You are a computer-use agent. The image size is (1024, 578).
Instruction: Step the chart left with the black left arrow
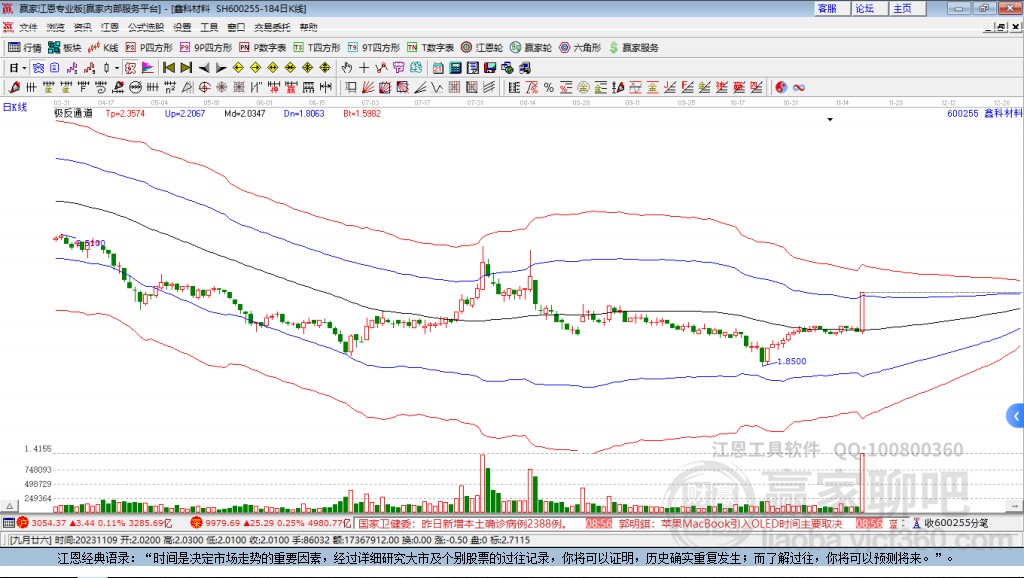[204, 68]
